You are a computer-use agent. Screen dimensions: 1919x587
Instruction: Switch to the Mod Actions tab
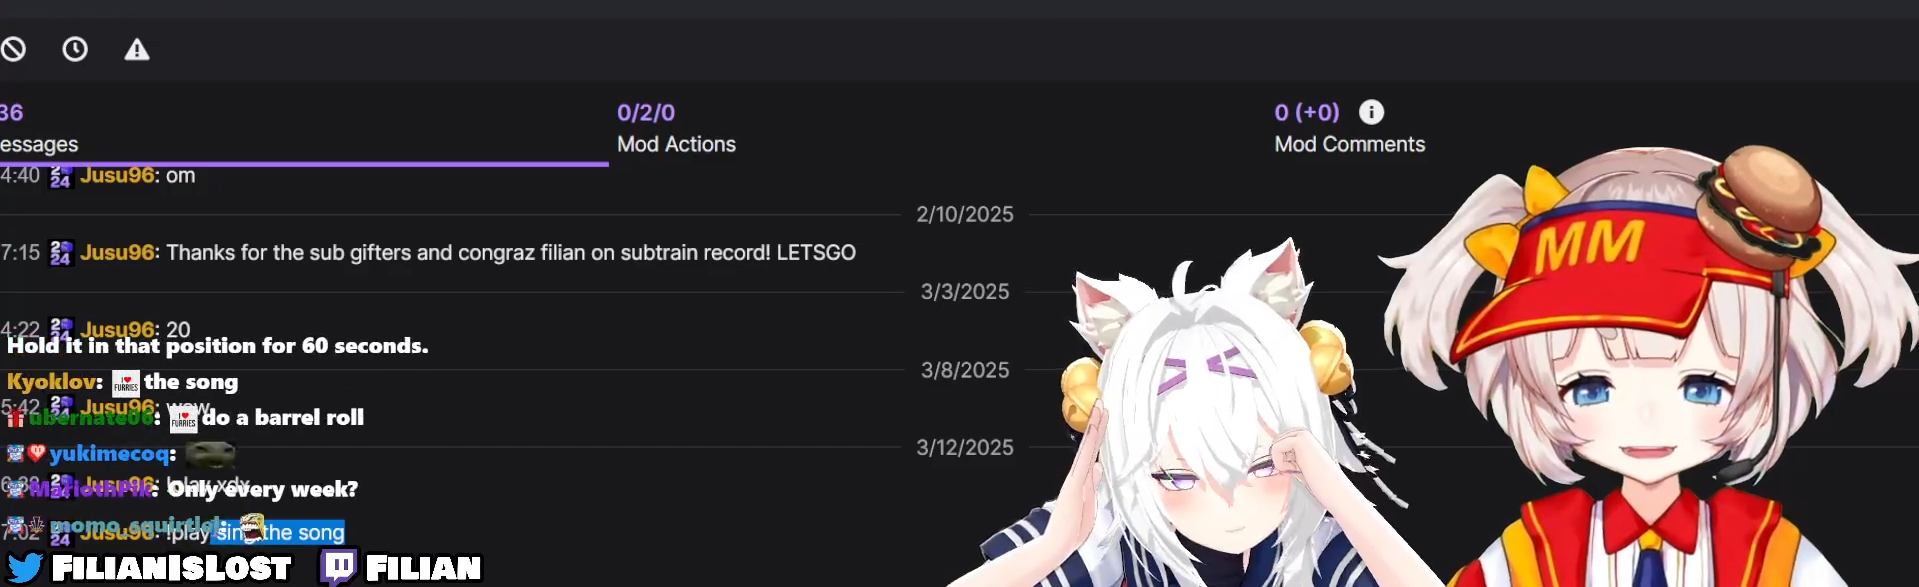[x=676, y=128]
